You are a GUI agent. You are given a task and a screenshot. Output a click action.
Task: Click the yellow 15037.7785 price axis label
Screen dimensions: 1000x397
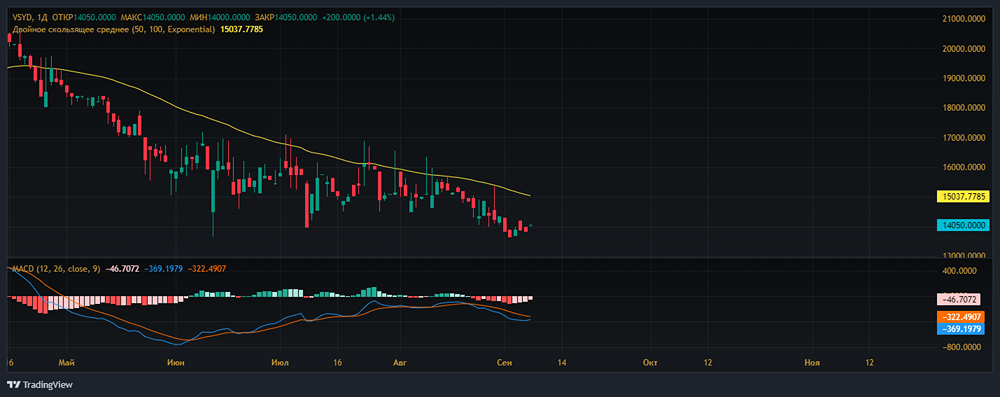pos(962,196)
